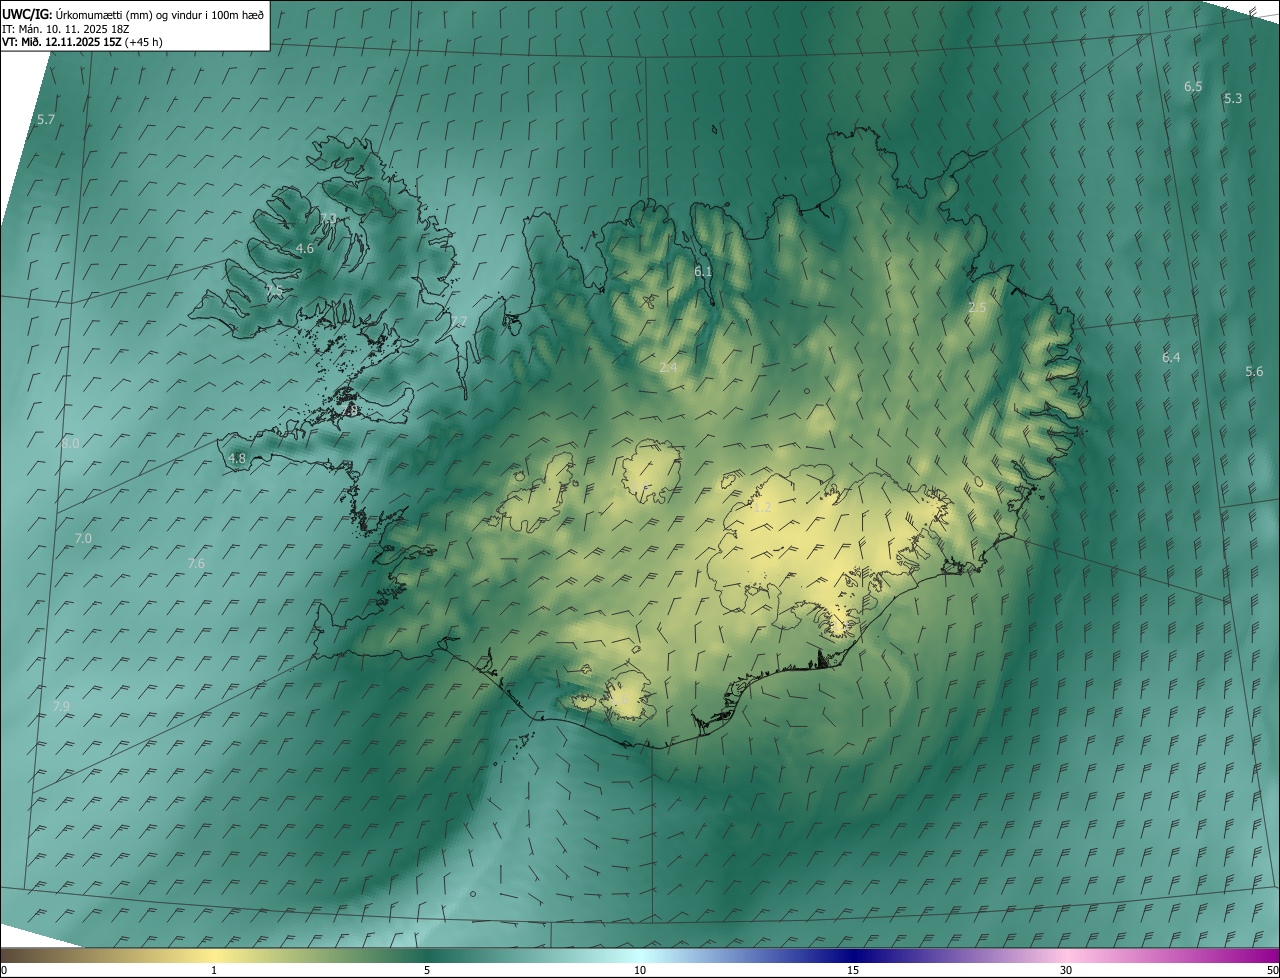The height and width of the screenshot is (978, 1280).
Task: Click the valid time "VT: Mið. 12.11.2025 15Z (+45 h)"
Action: (83, 42)
